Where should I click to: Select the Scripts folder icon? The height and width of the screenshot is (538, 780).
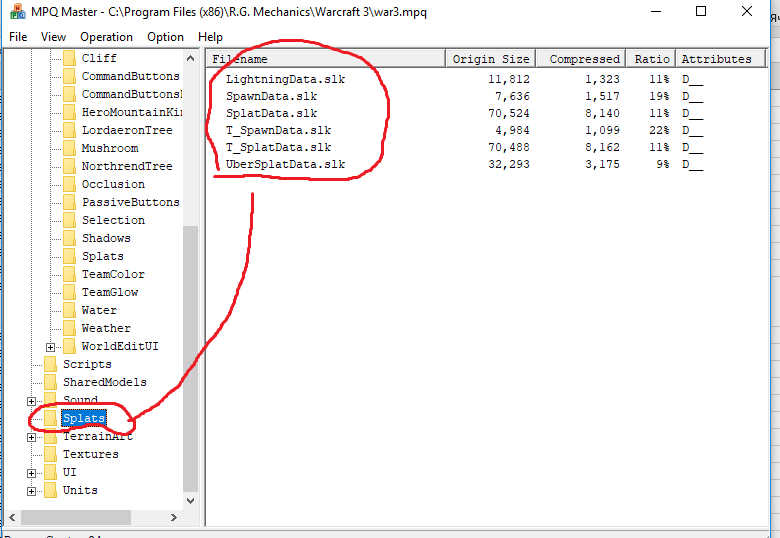tap(50, 364)
